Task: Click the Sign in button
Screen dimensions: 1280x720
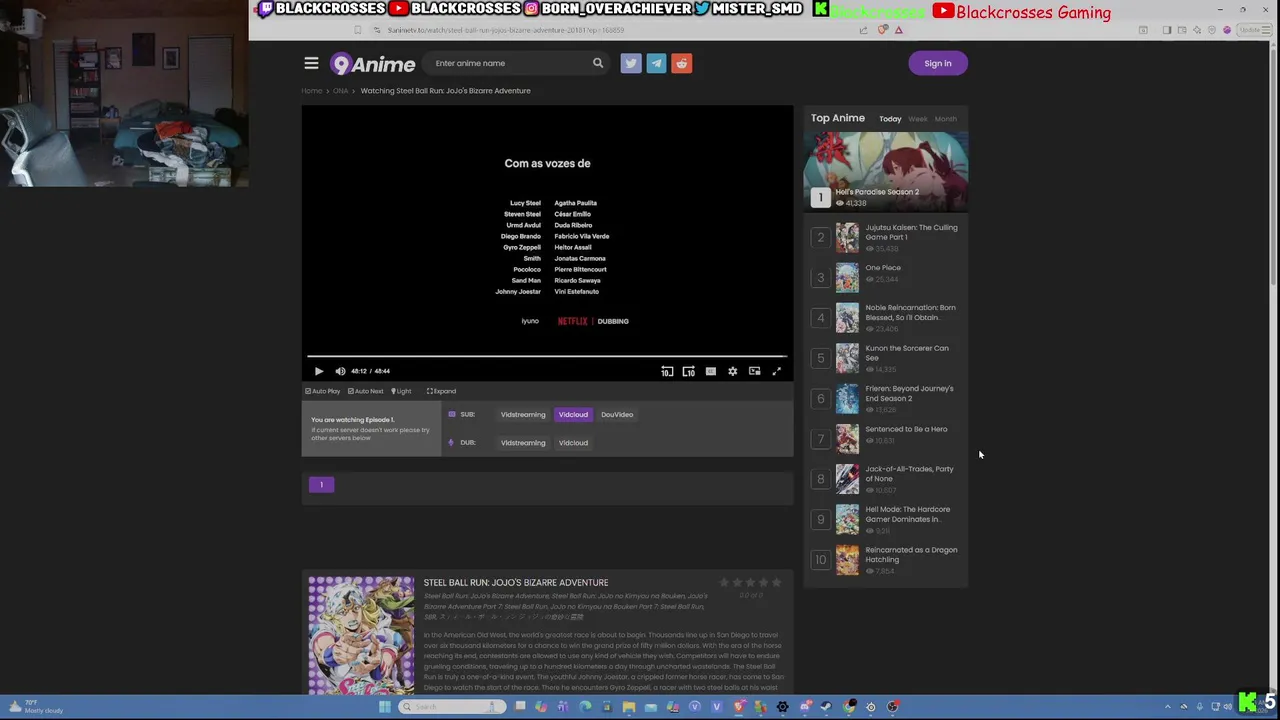Action: (938, 63)
